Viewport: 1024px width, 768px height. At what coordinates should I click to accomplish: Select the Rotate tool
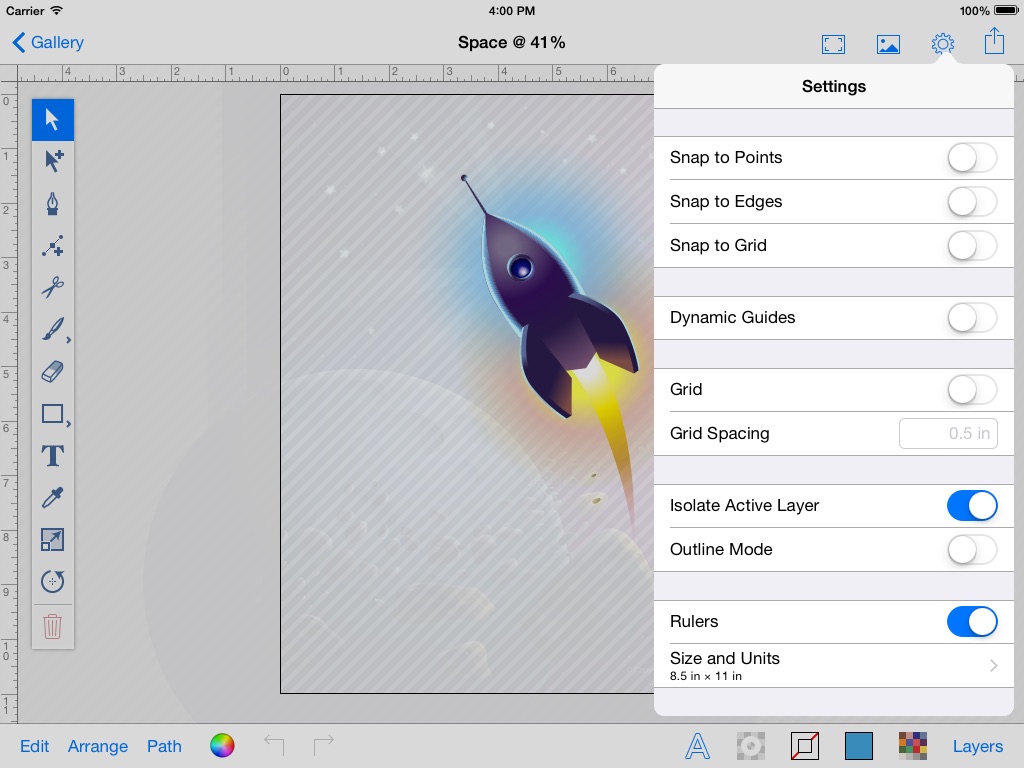point(52,581)
